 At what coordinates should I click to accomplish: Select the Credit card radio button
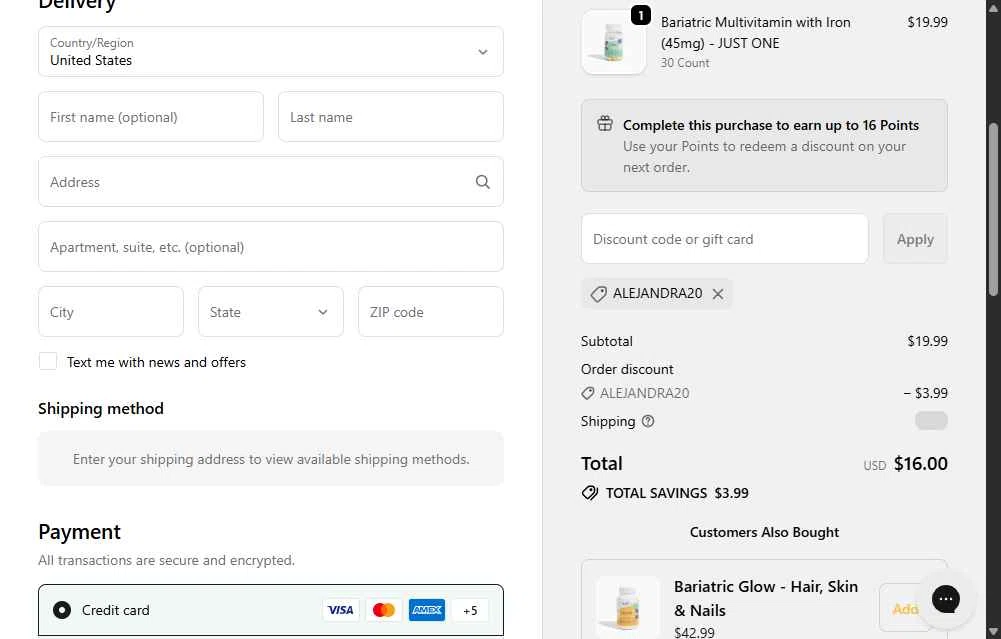coord(62,610)
